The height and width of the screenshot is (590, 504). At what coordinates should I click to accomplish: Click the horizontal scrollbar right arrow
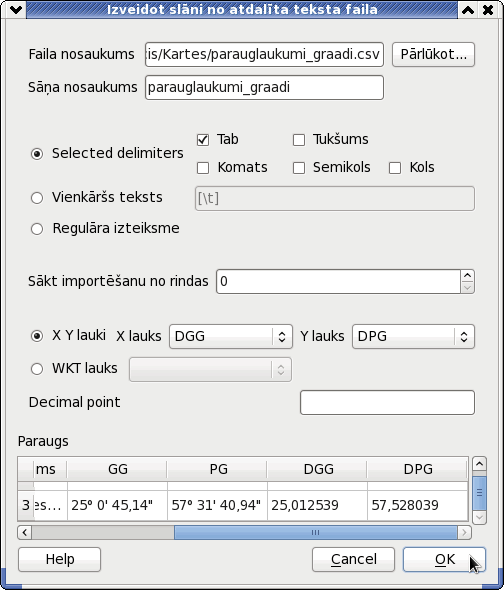[x=464, y=532]
